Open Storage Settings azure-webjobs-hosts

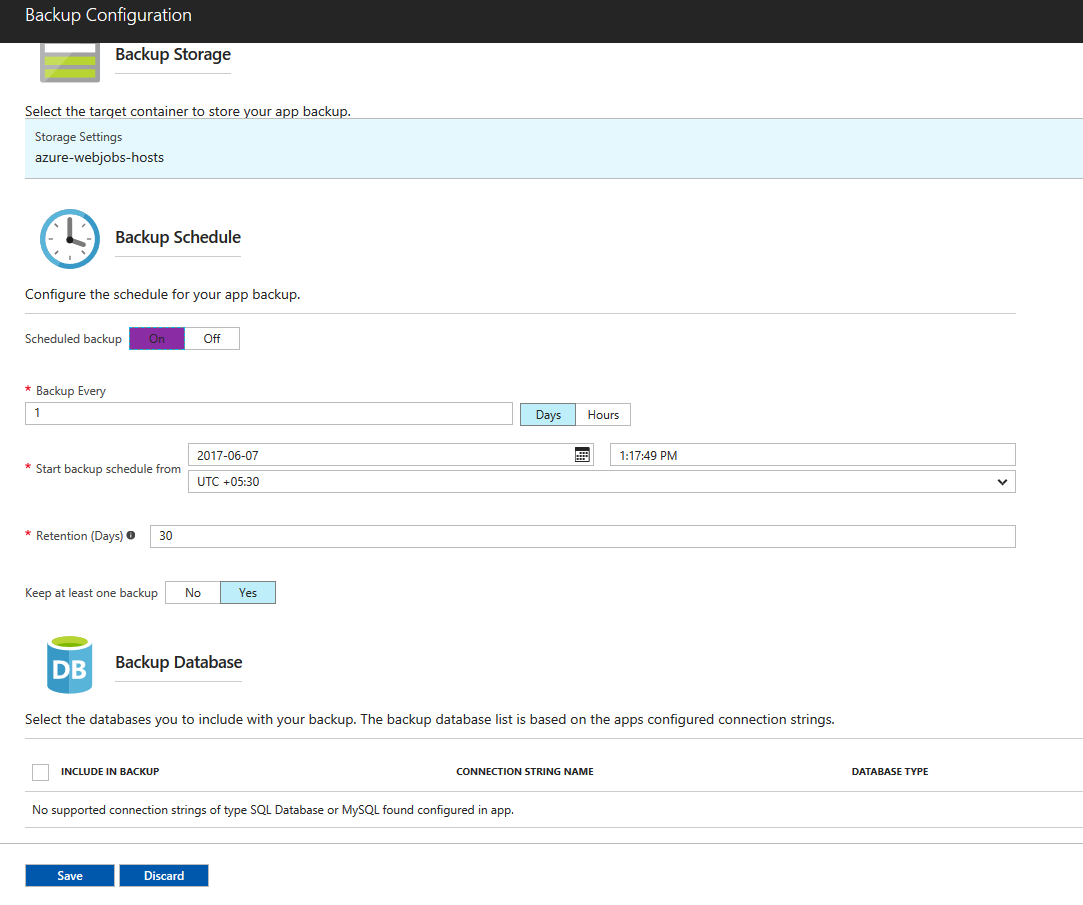pos(553,148)
